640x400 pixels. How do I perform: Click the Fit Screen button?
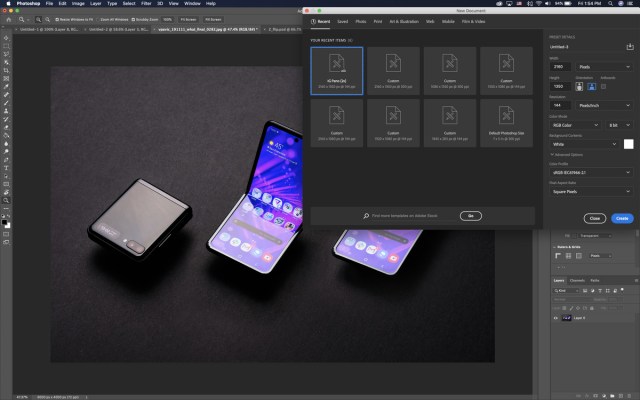[188, 20]
